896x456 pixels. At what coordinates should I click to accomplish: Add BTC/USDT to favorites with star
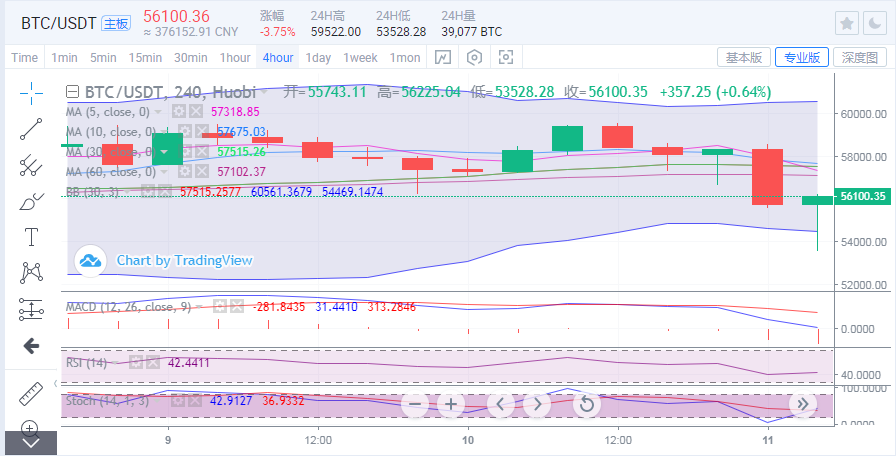(x=846, y=23)
